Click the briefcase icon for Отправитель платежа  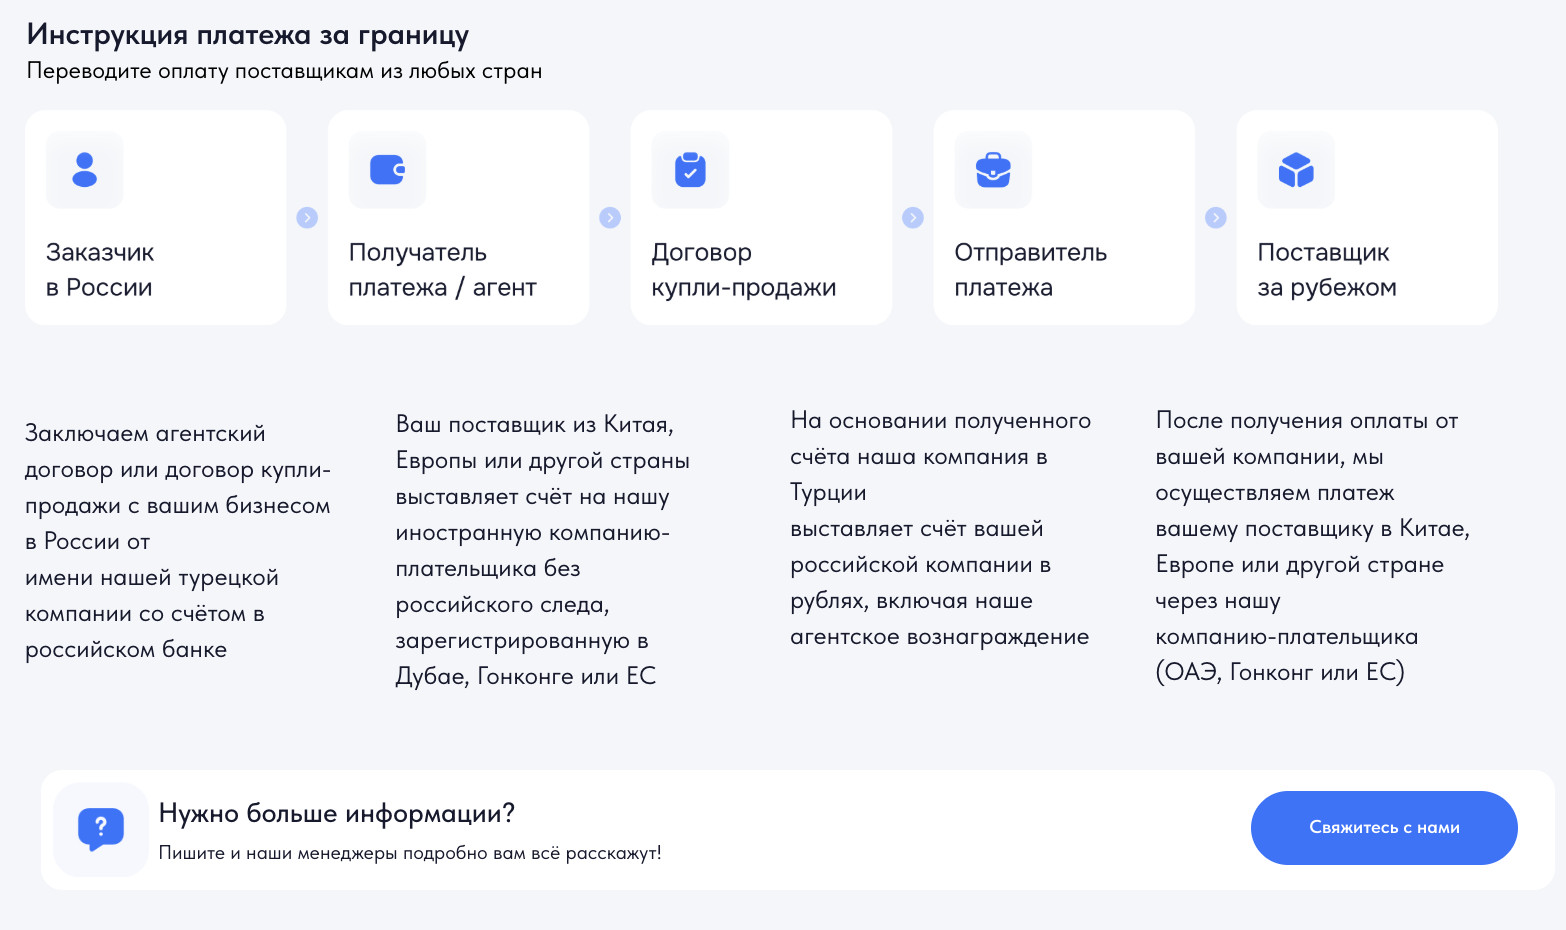click(993, 170)
